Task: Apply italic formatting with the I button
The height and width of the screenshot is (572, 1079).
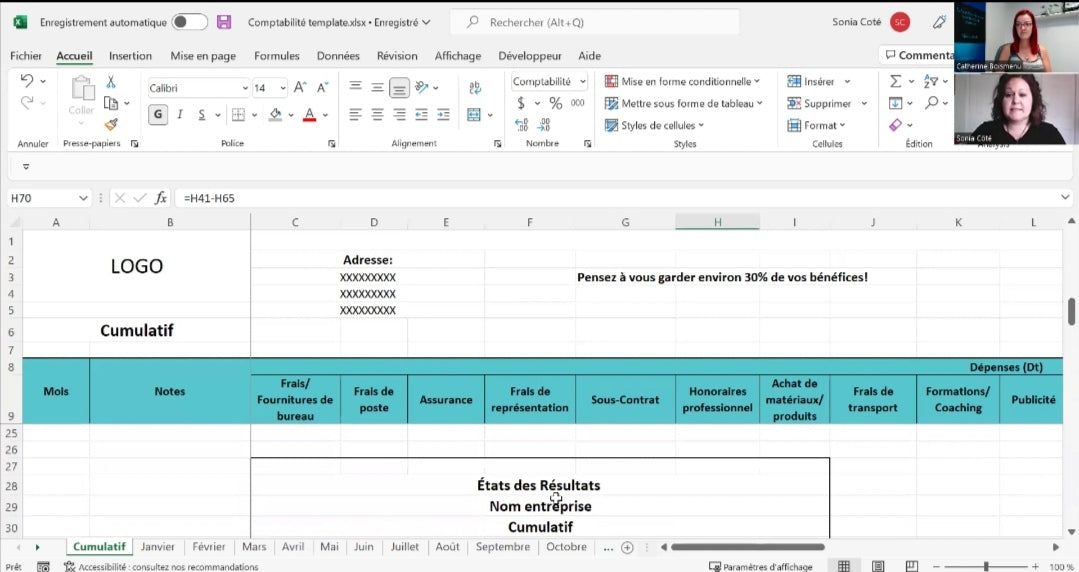Action: point(180,115)
